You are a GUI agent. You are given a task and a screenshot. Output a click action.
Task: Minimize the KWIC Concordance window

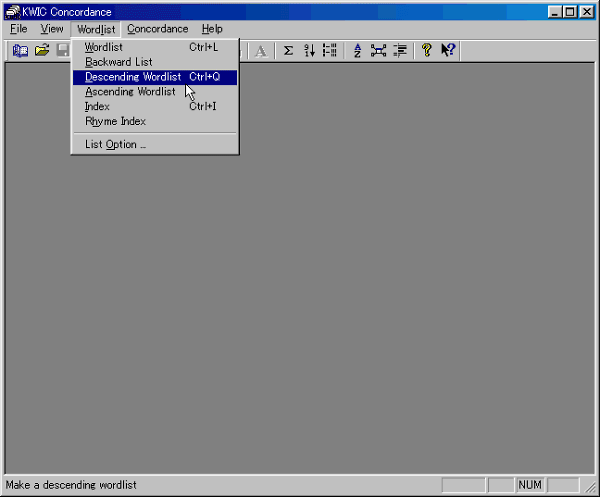(554, 12)
